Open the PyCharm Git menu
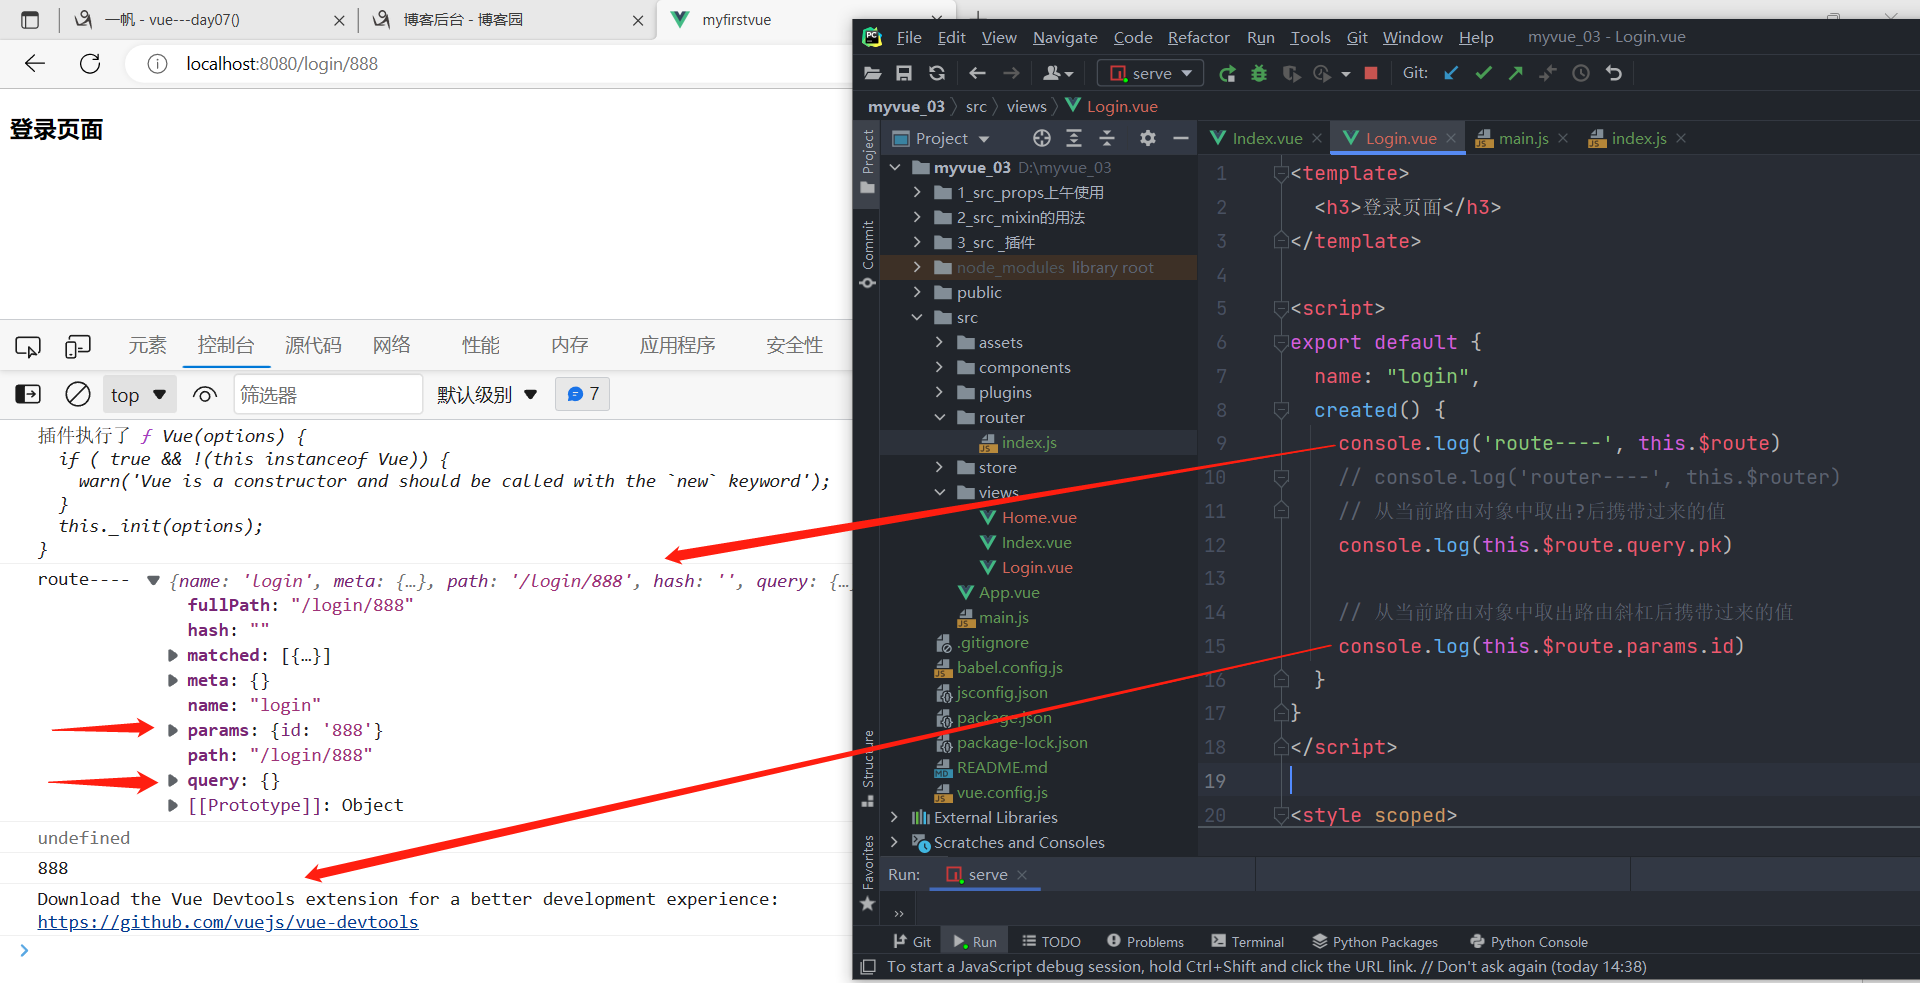The width and height of the screenshot is (1920, 983). (1357, 37)
